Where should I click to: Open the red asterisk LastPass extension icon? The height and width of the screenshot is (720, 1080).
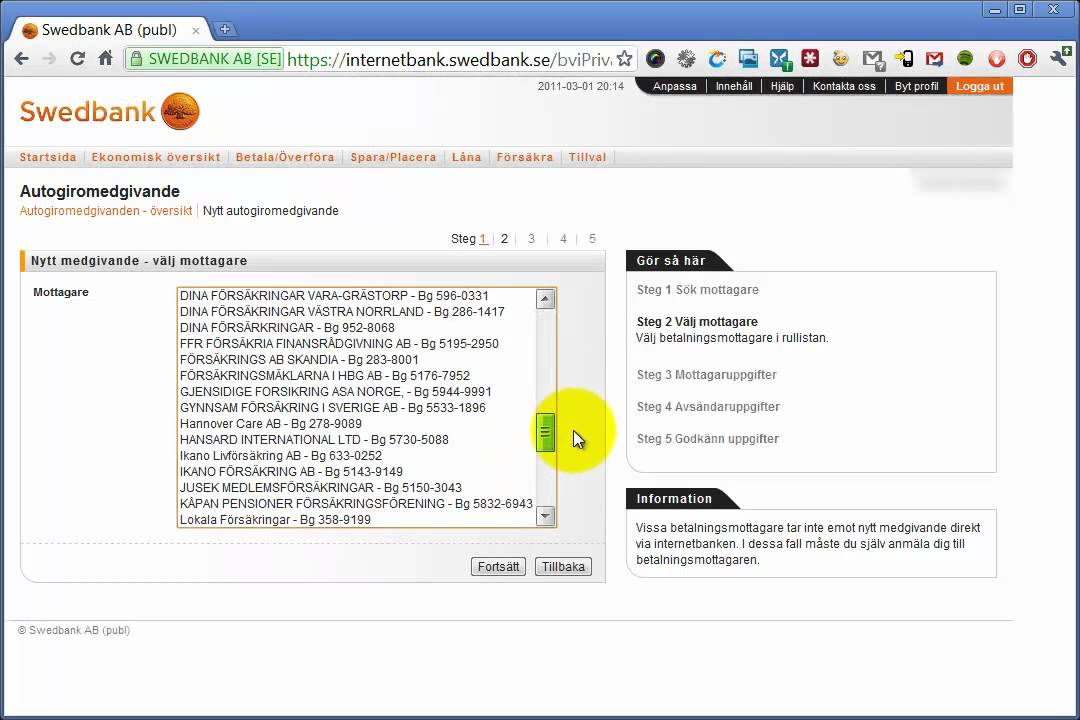(810, 59)
